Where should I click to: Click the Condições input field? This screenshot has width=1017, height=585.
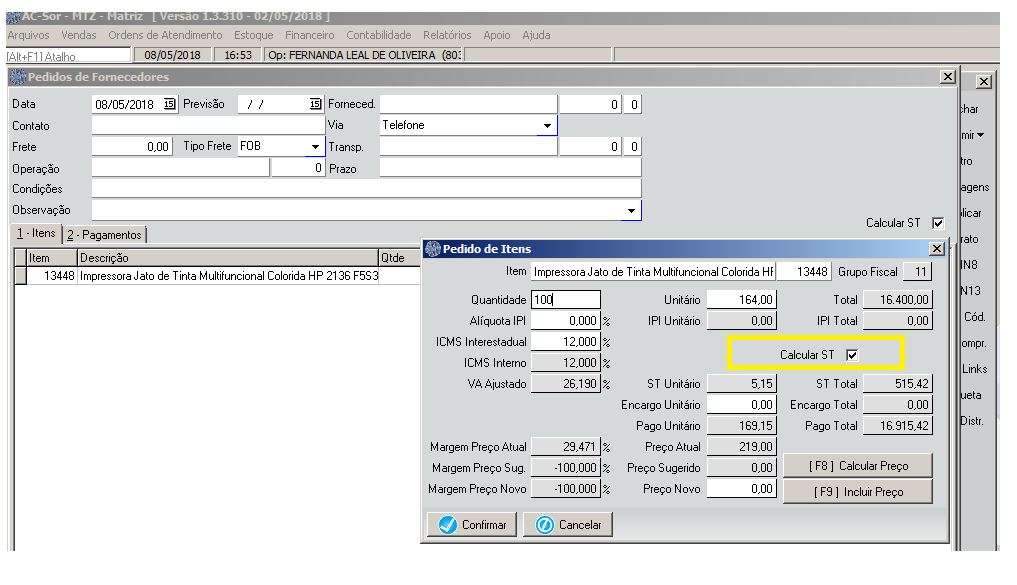tap(366, 189)
